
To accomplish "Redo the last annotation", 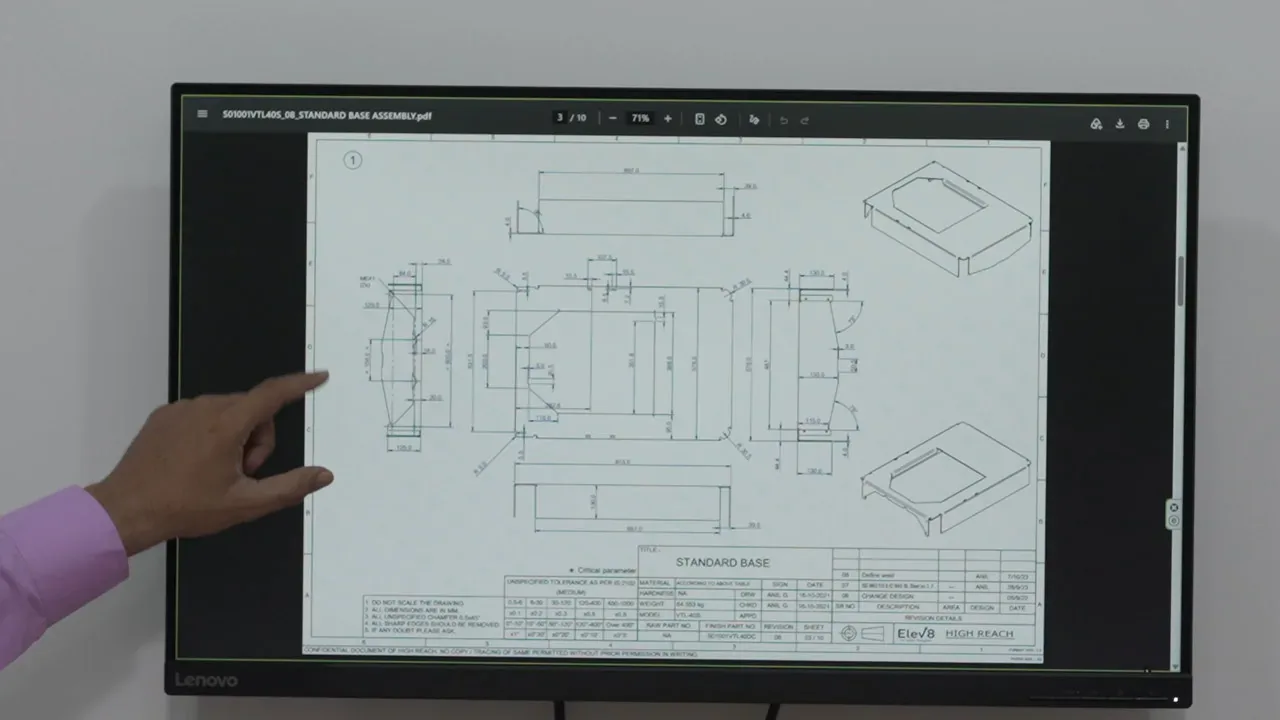I will 805,120.
